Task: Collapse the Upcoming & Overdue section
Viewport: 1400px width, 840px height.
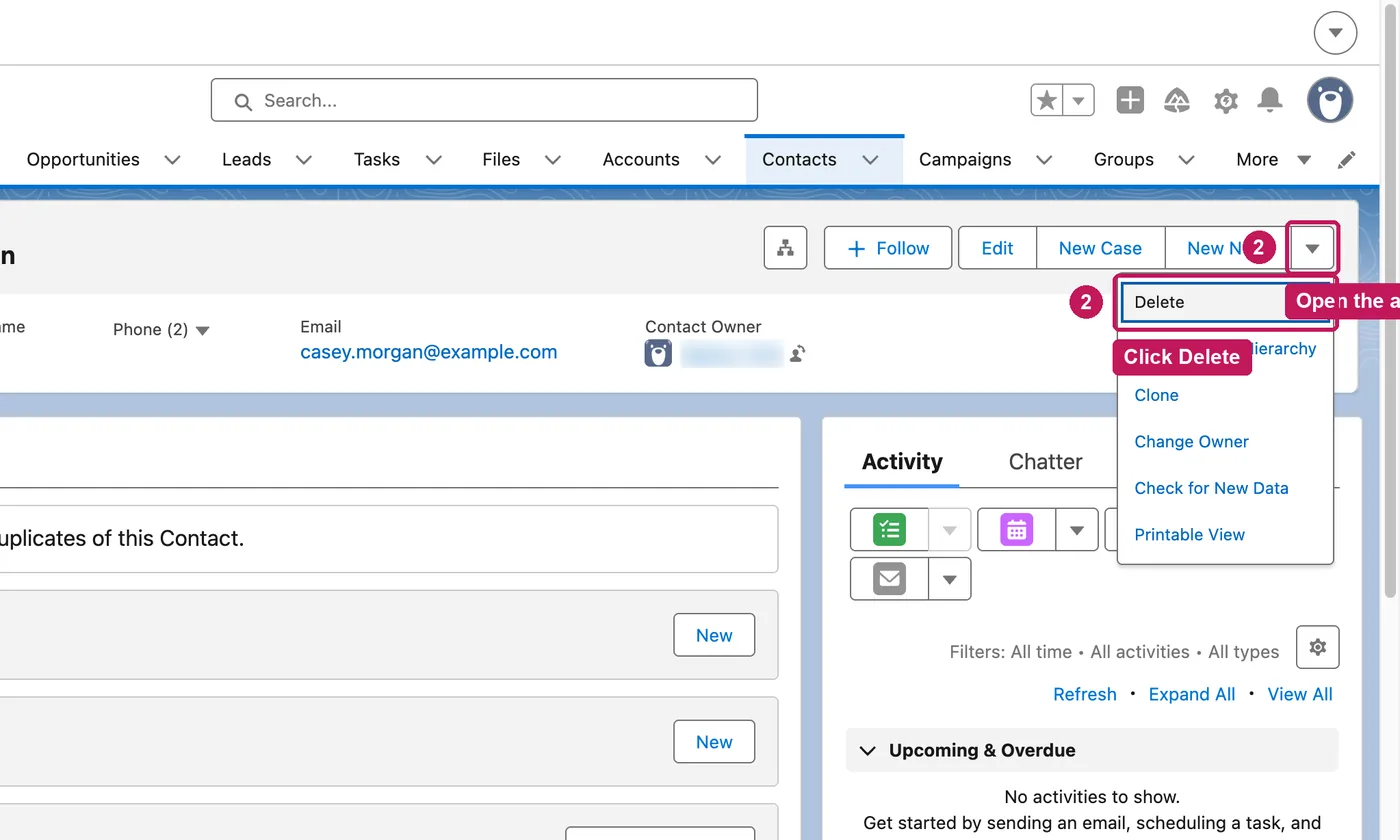Action: coord(868,750)
